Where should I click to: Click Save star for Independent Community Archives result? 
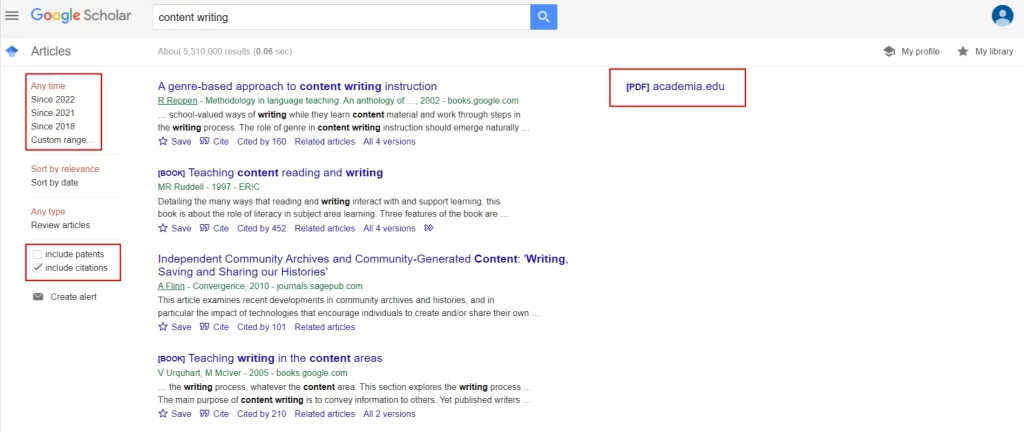(163, 327)
